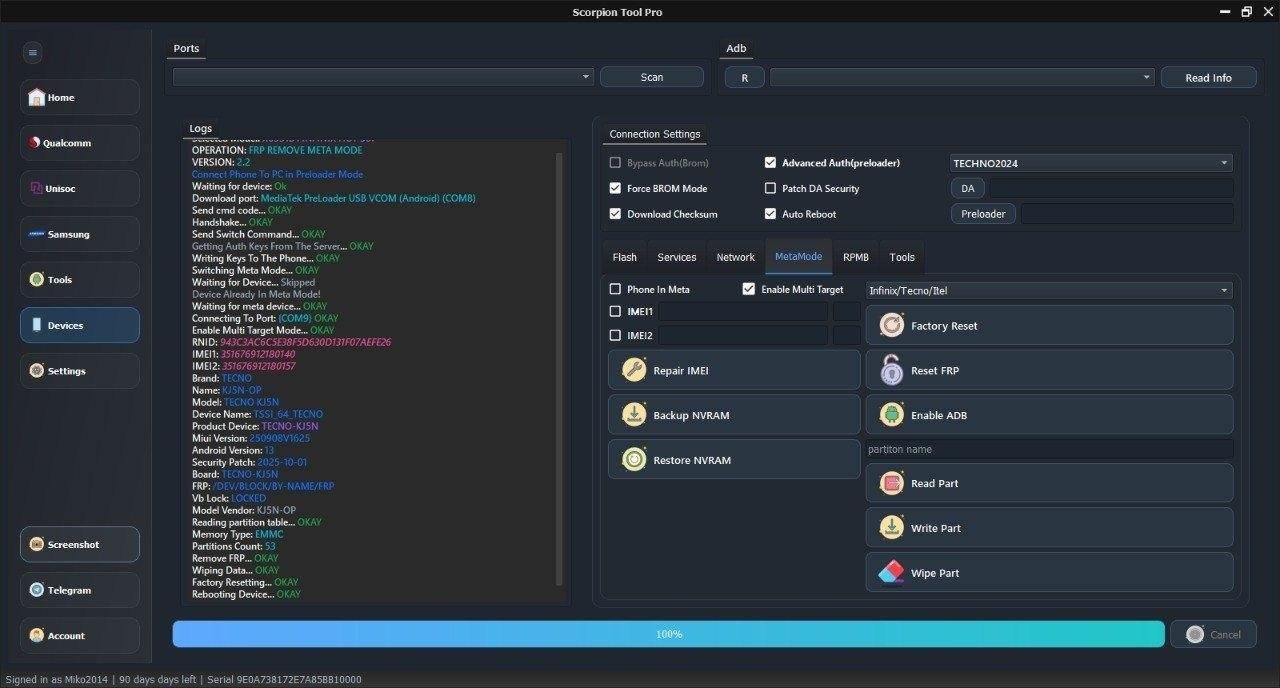Click the DA file button
The image size is (1280, 688).
(x=968, y=188)
